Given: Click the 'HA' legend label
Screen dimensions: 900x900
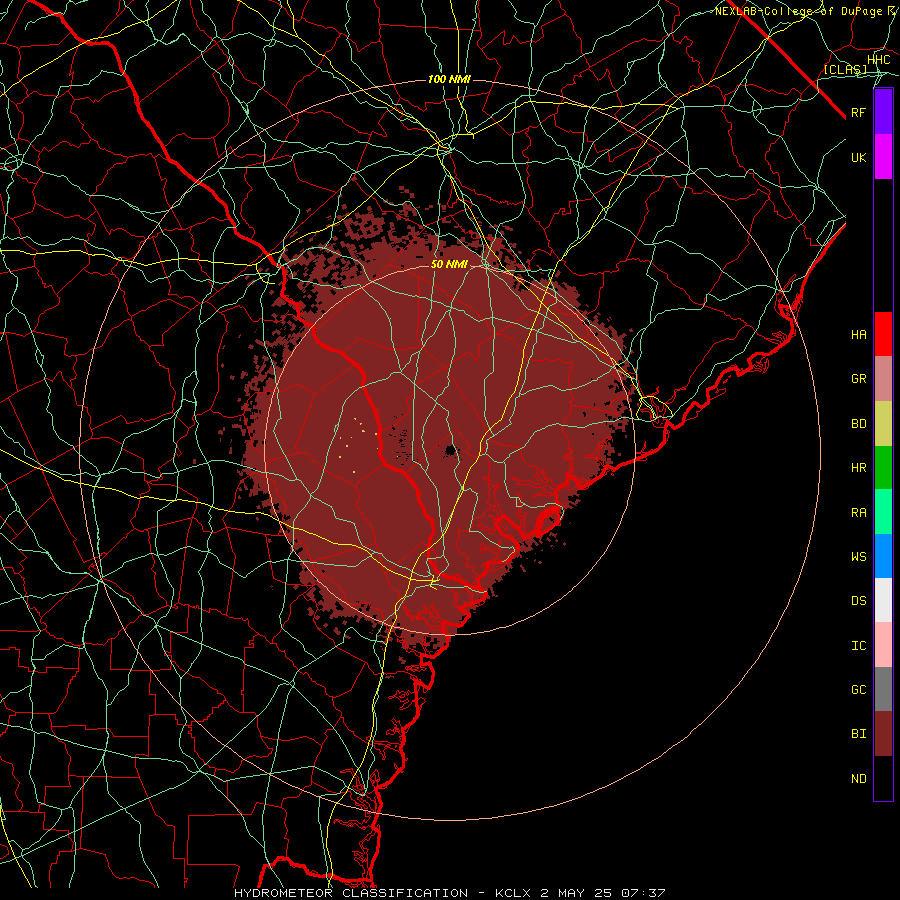Looking at the screenshot, I should (x=859, y=335).
